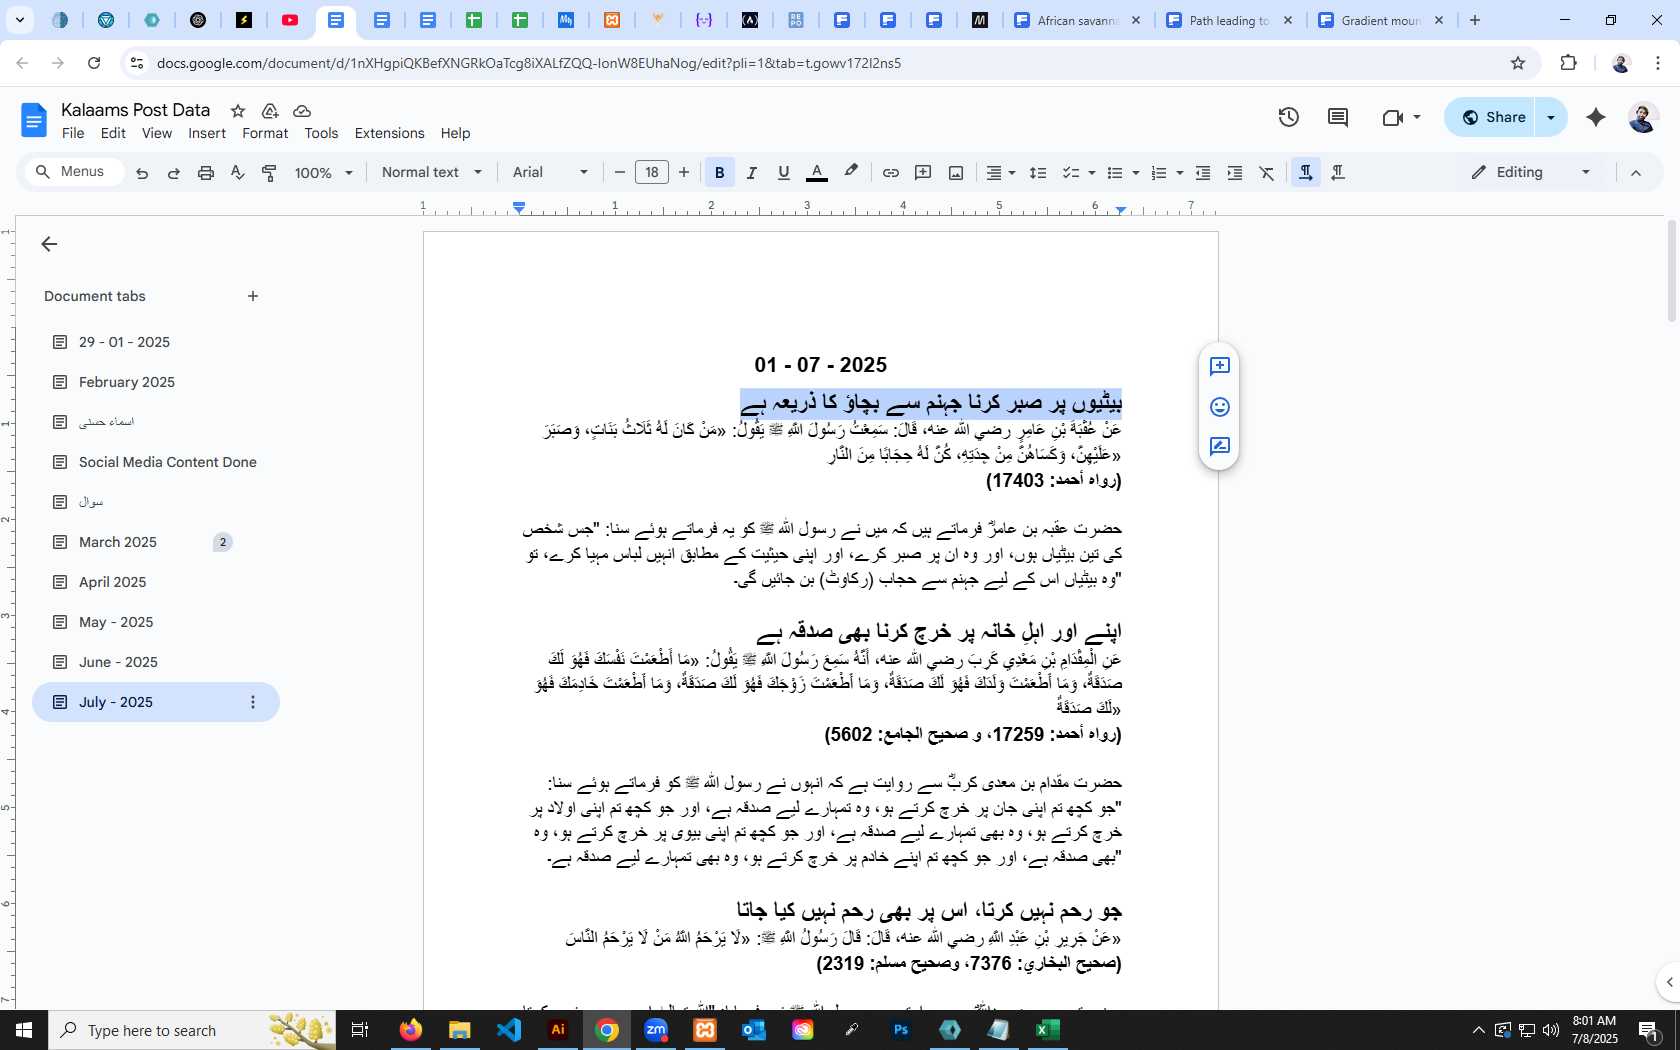Viewport: 1680px width, 1050px height.
Task: Click the font size field showing 18
Action: pos(652,172)
